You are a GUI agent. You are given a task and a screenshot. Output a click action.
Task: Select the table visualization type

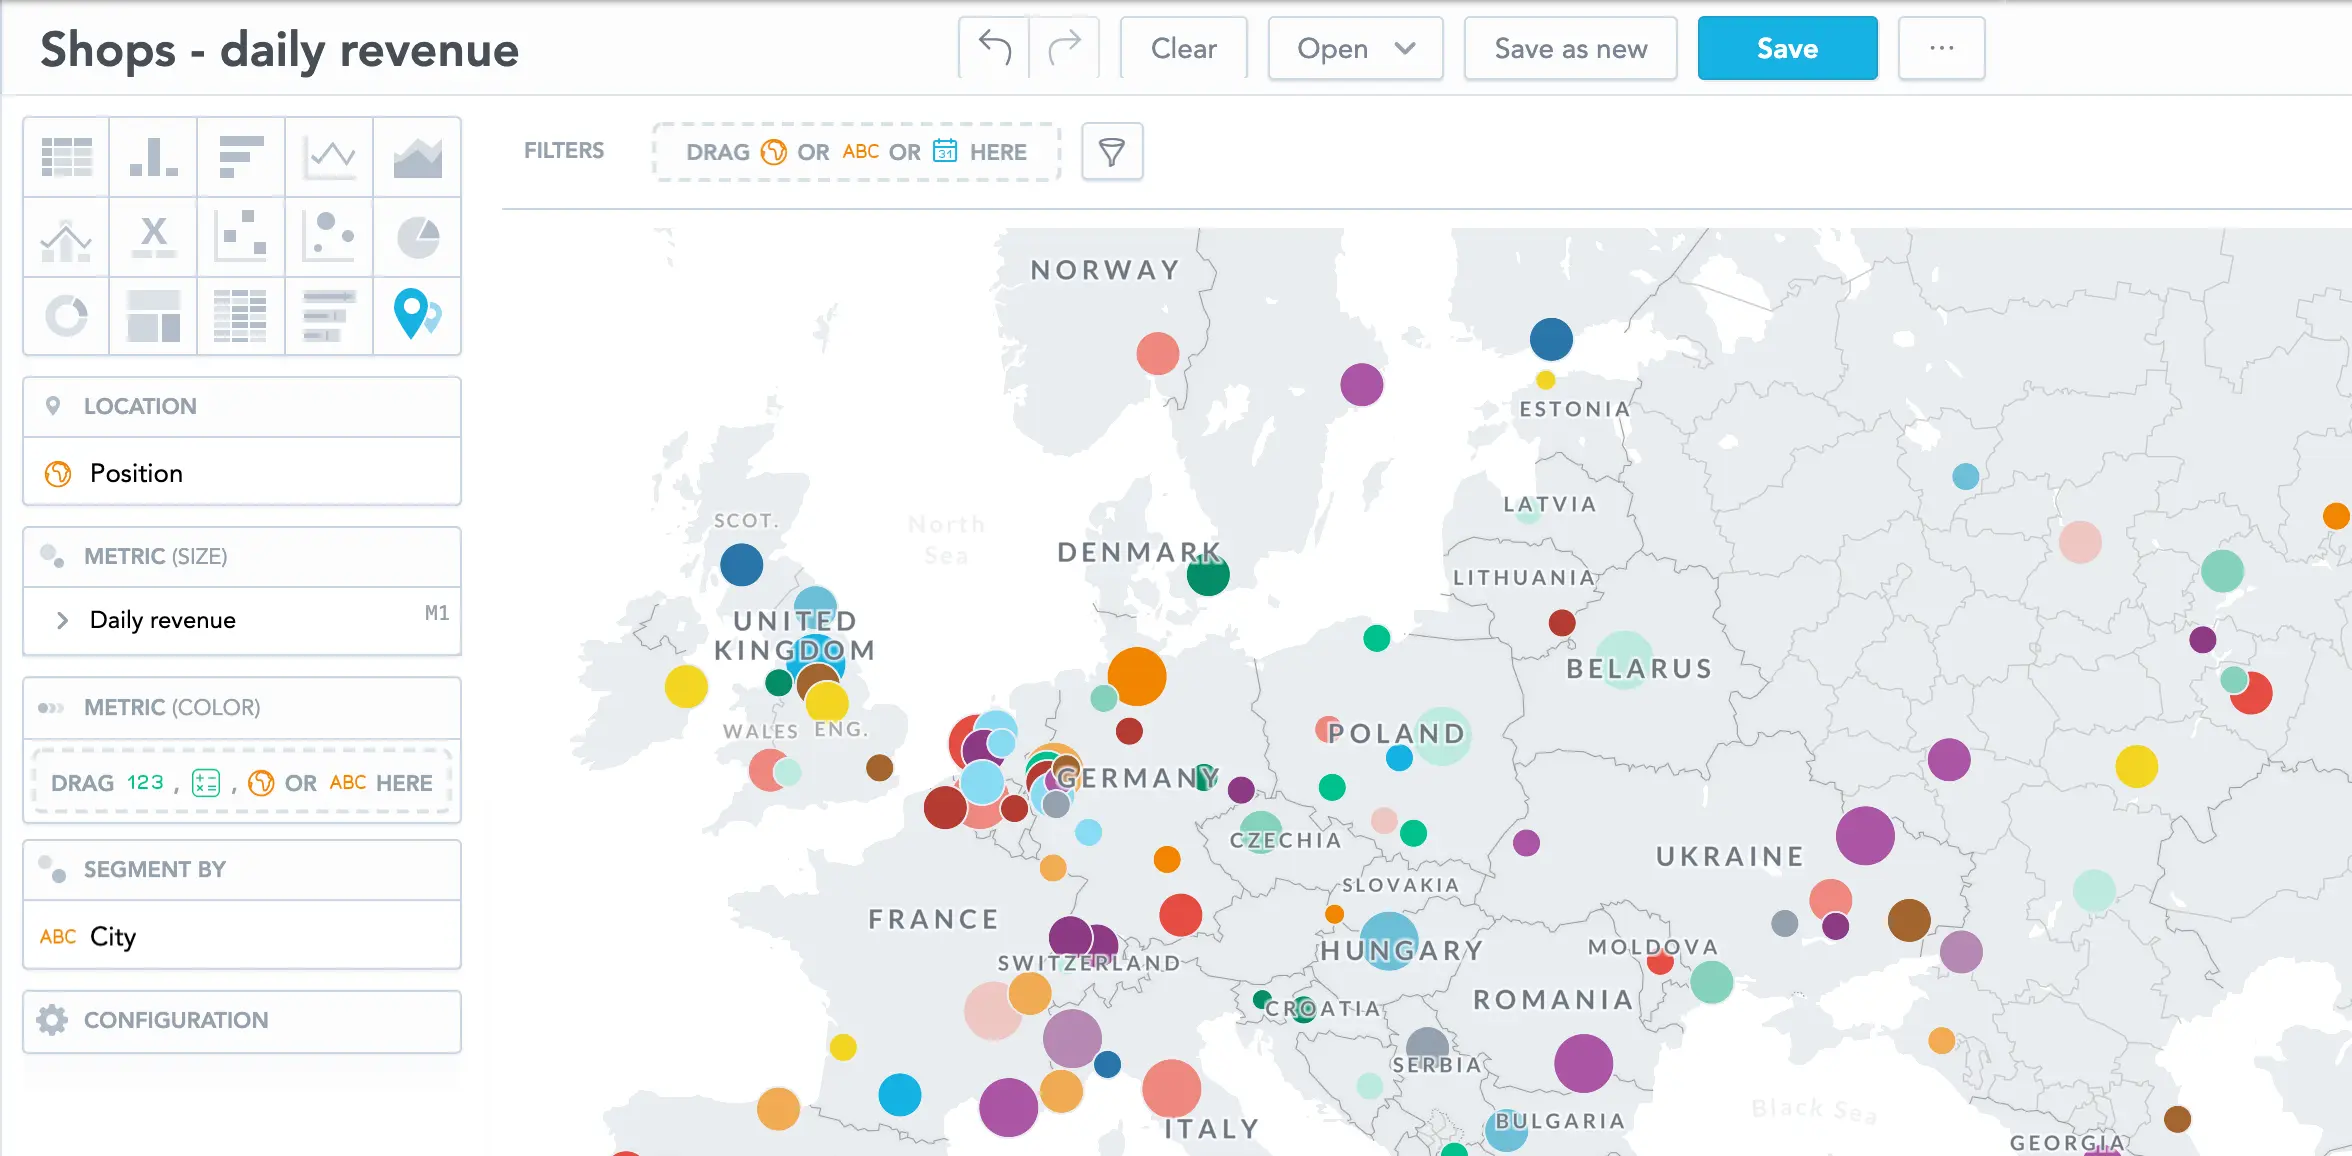coord(66,157)
